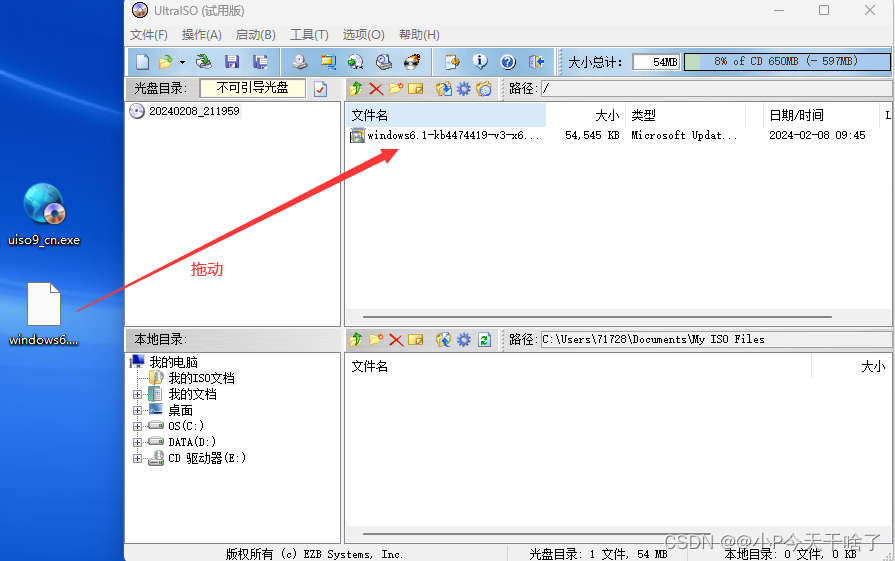
Task: Click the rename icon in local pane toolbar
Action: click(x=416, y=340)
